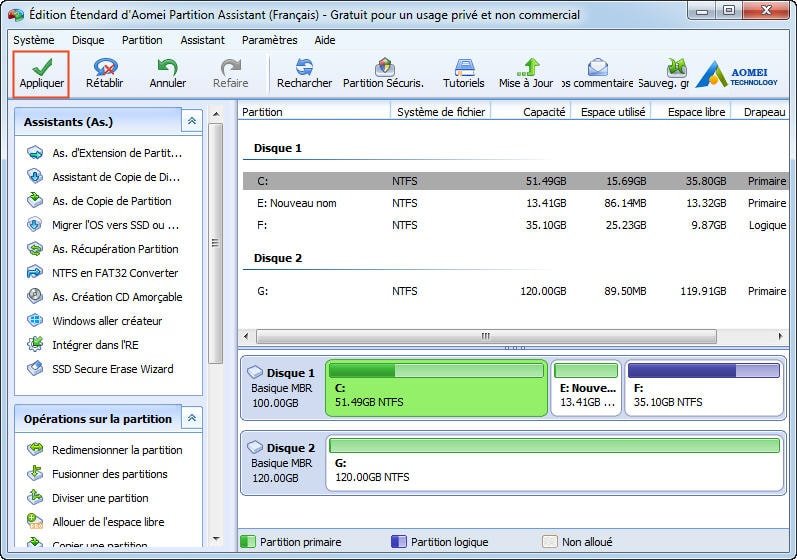Click the Annuler undo icon
Viewport: 797px width, 560px height.
point(167,67)
